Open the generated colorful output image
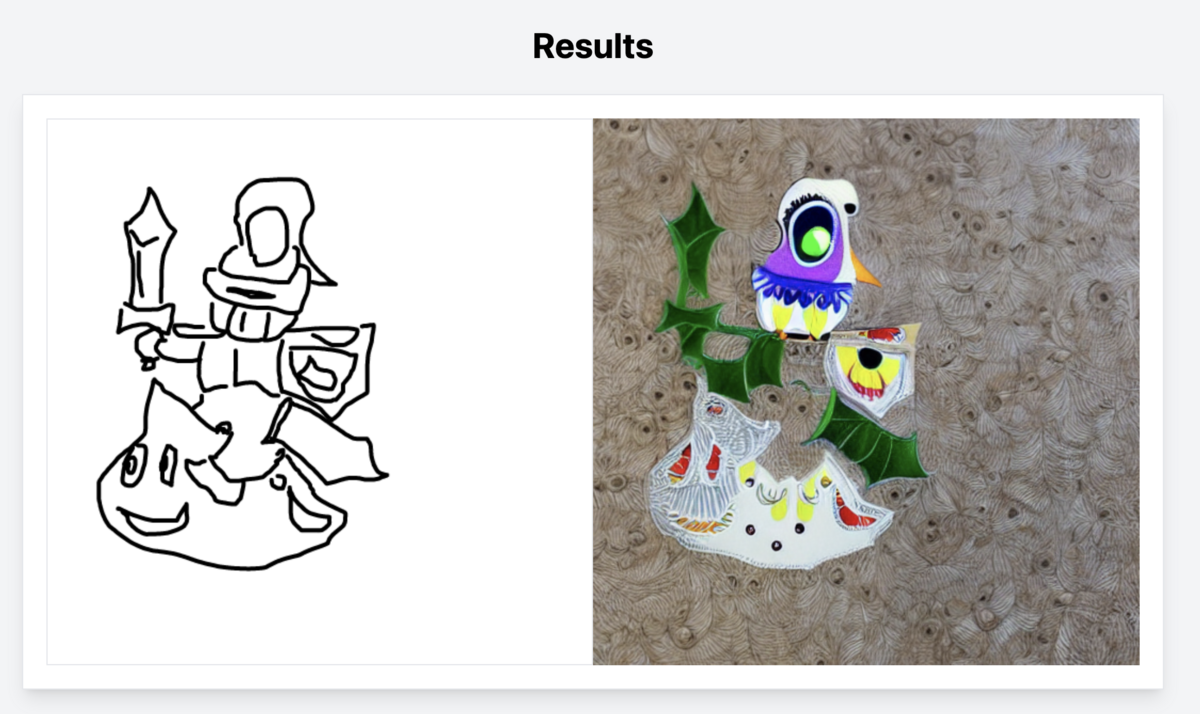Screen dimensions: 1200x714 coord(866,392)
